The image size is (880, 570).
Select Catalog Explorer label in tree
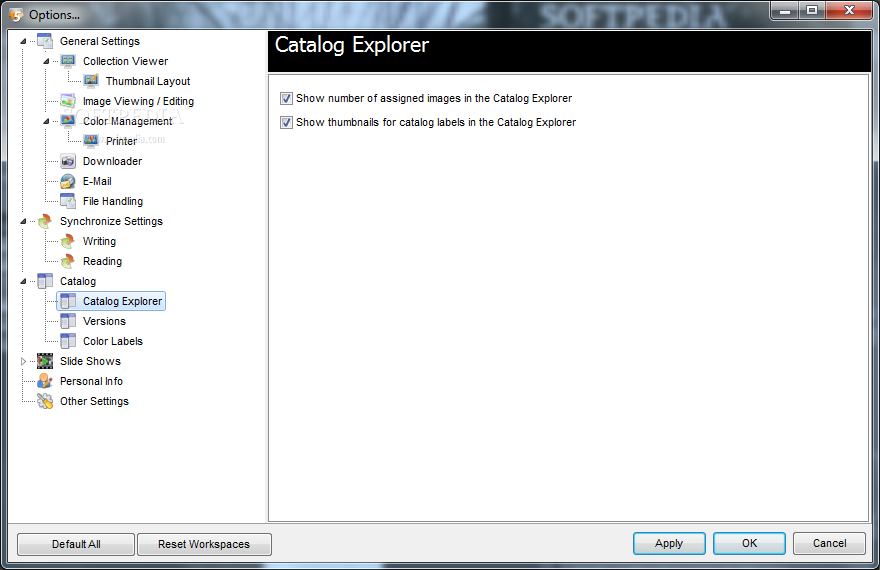122,301
